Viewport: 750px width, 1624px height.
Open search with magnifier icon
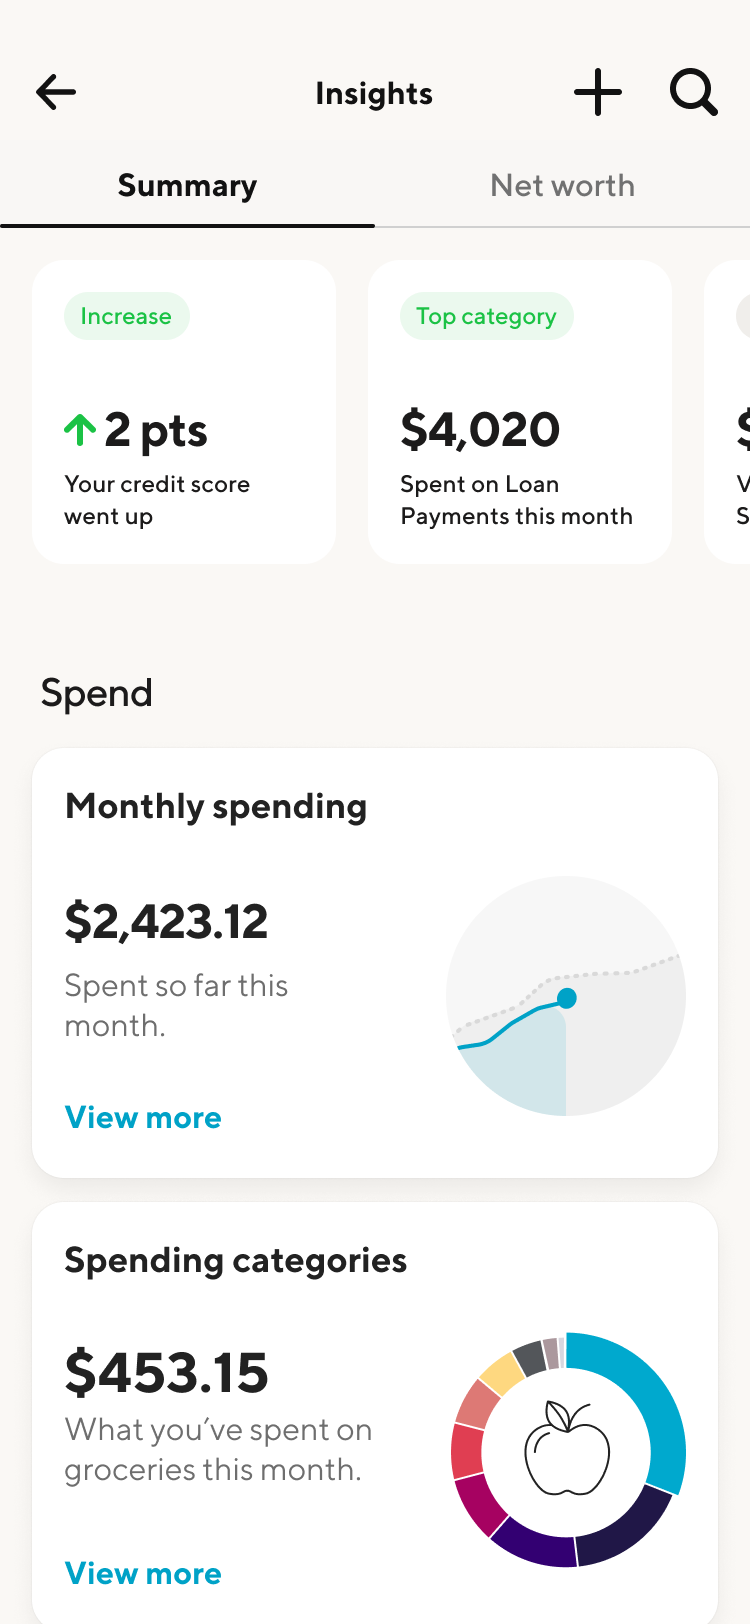tap(693, 93)
